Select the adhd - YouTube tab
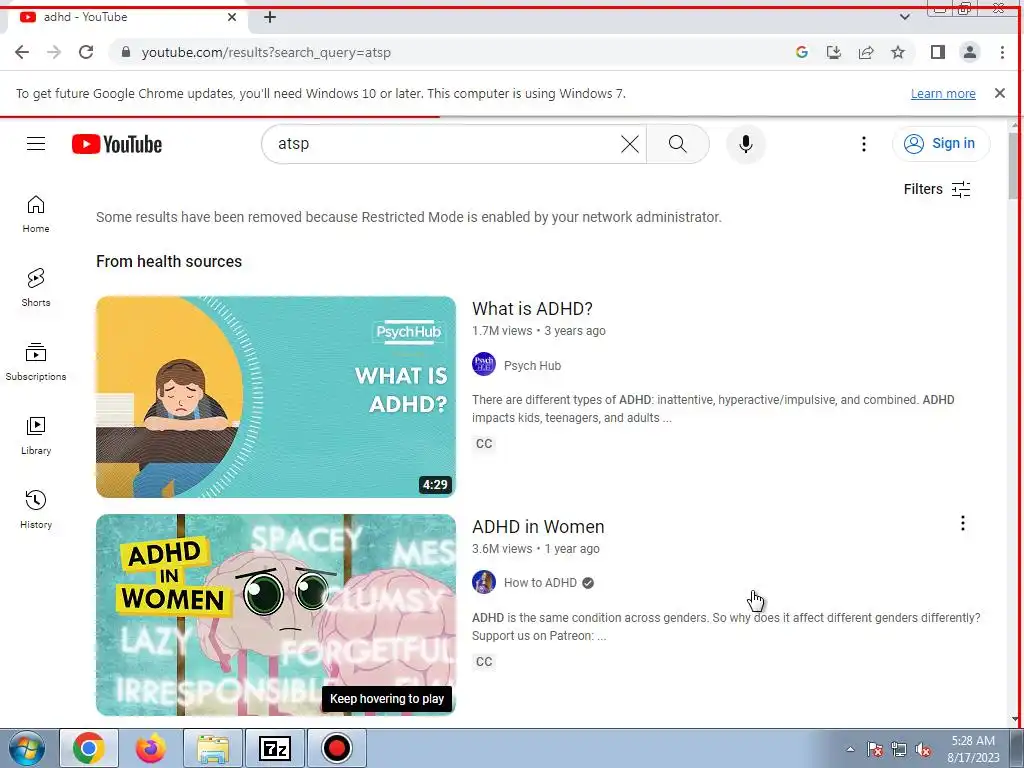The width and height of the screenshot is (1024, 768). tap(127, 17)
